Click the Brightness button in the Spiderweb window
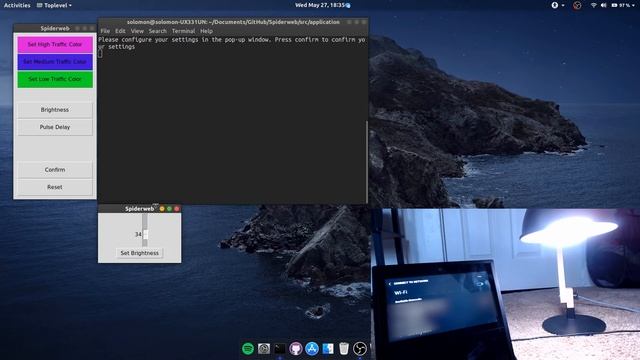Image resolution: width=640 pixels, height=360 pixels. coord(55,110)
